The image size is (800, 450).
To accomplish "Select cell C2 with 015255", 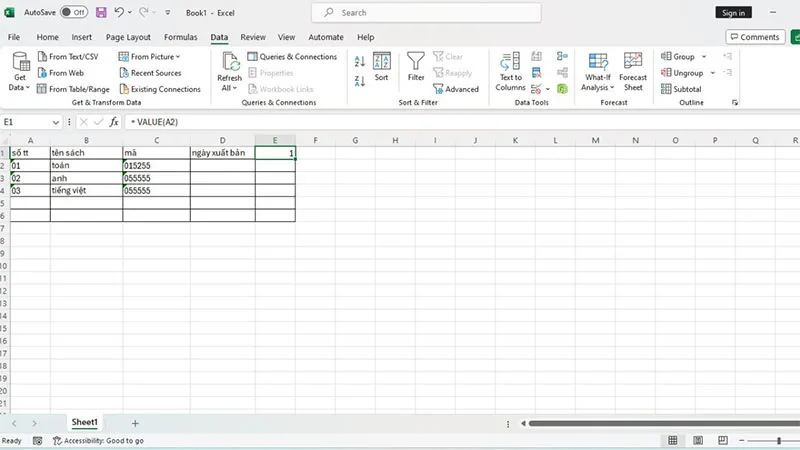I will point(156,165).
